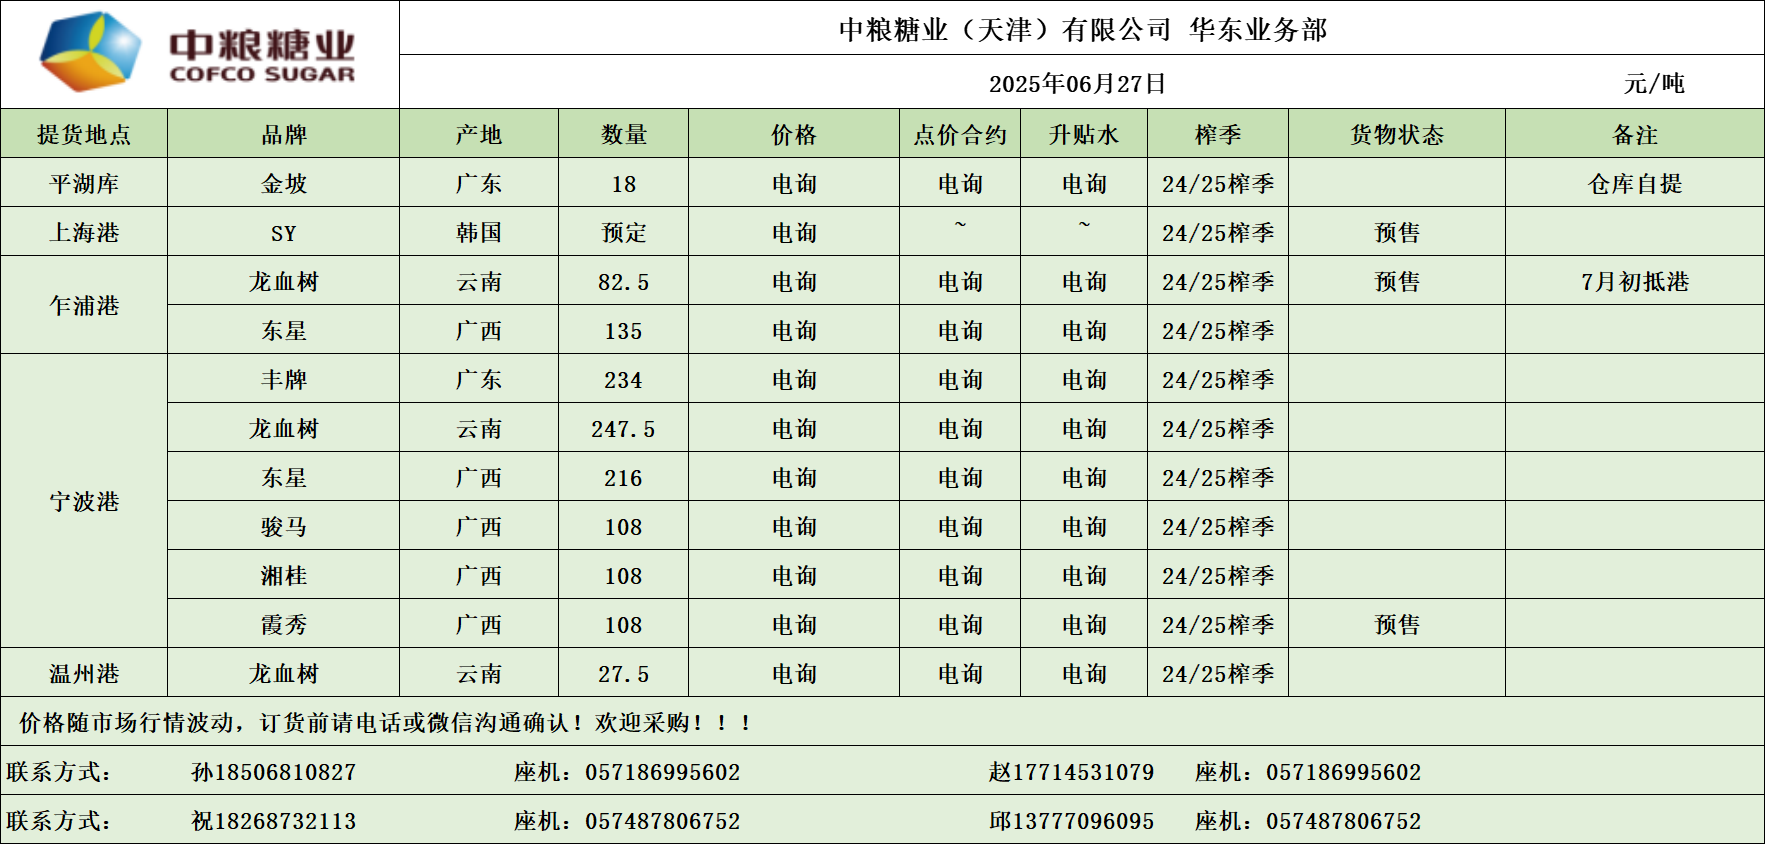Click the COFCO Sugar logo

[198, 54]
